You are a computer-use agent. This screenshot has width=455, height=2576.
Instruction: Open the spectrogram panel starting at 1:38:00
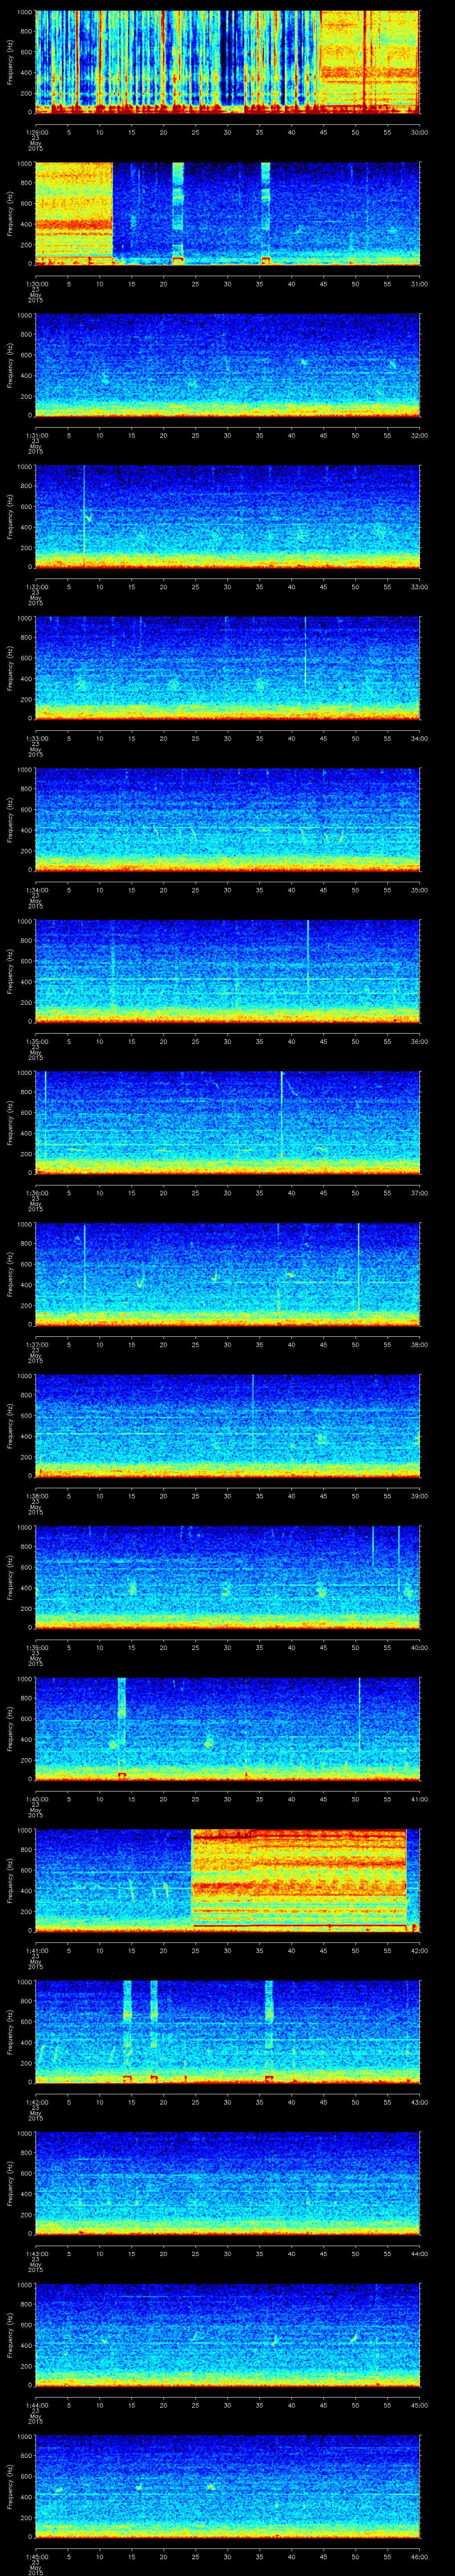[x=228, y=1427]
